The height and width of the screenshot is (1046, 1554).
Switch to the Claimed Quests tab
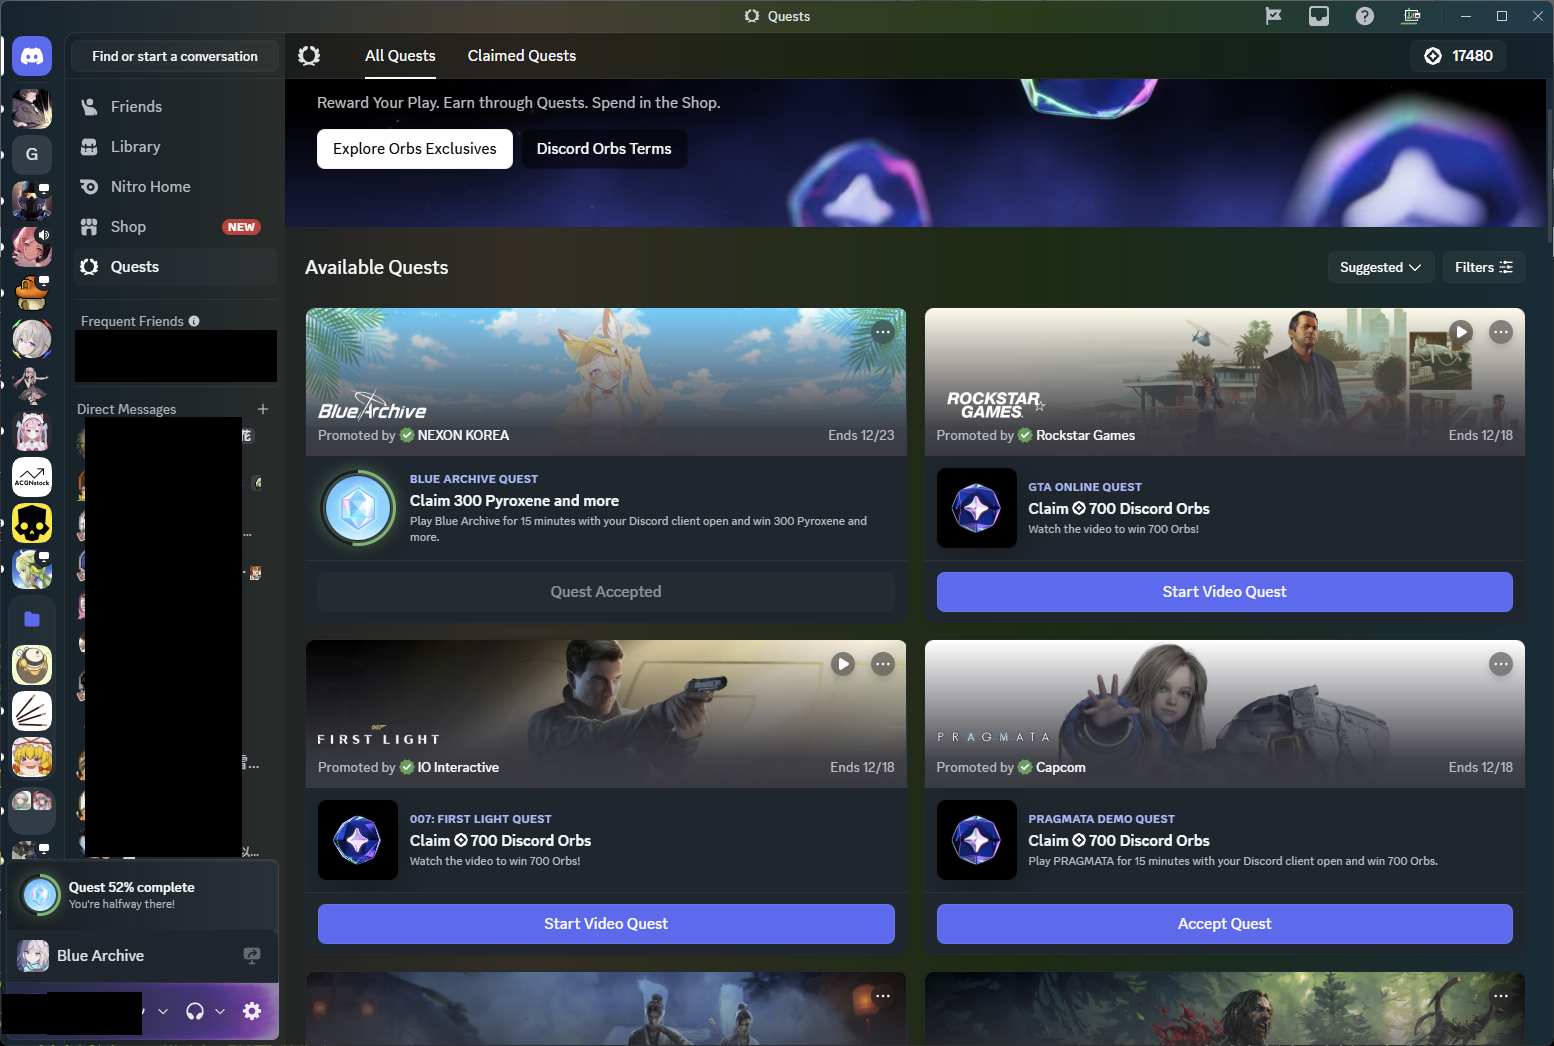pyautogui.click(x=522, y=56)
